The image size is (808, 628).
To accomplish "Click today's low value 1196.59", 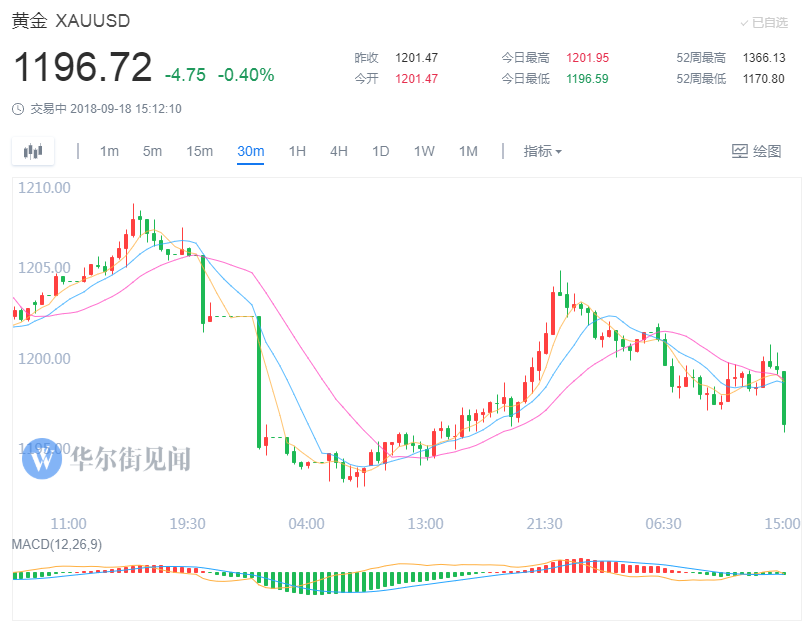I will [587, 79].
